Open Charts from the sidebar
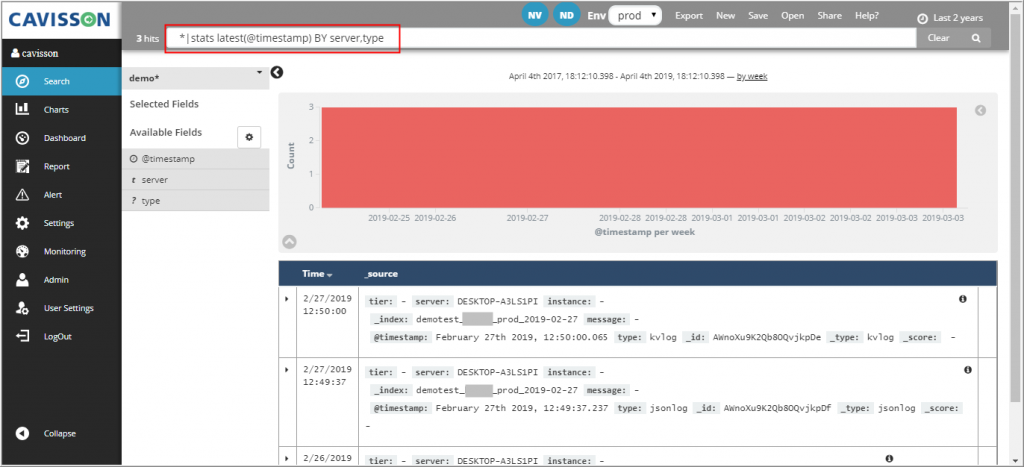Viewport: 1024px width, 467px height. click(x=56, y=109)
